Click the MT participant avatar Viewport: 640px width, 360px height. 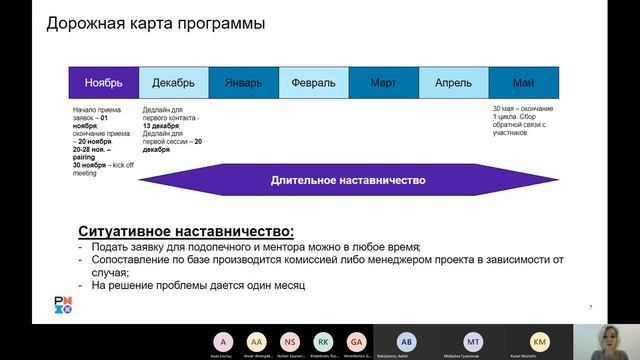[x=473, y=342]
